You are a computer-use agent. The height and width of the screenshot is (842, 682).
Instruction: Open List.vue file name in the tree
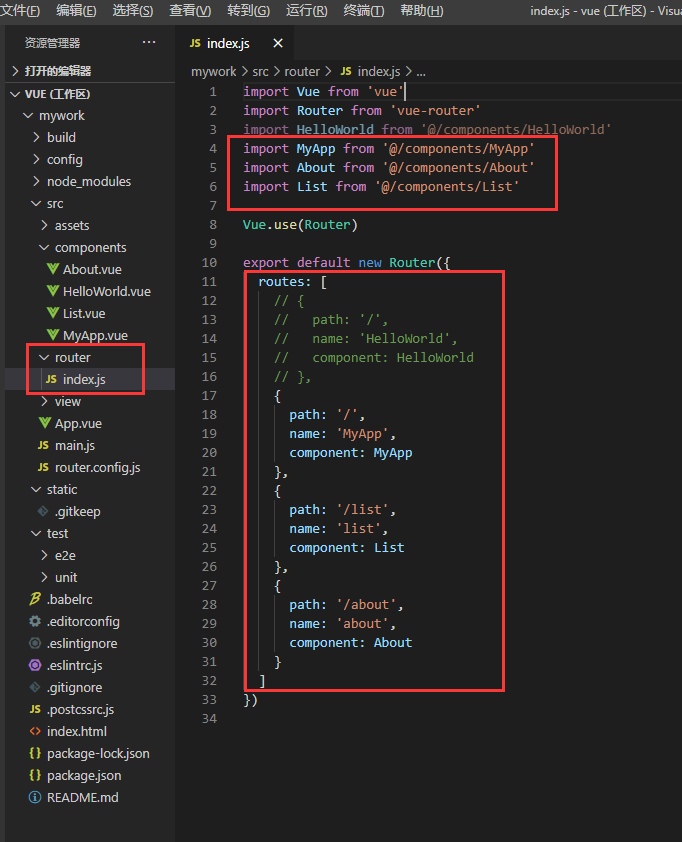tap(84, 314)
